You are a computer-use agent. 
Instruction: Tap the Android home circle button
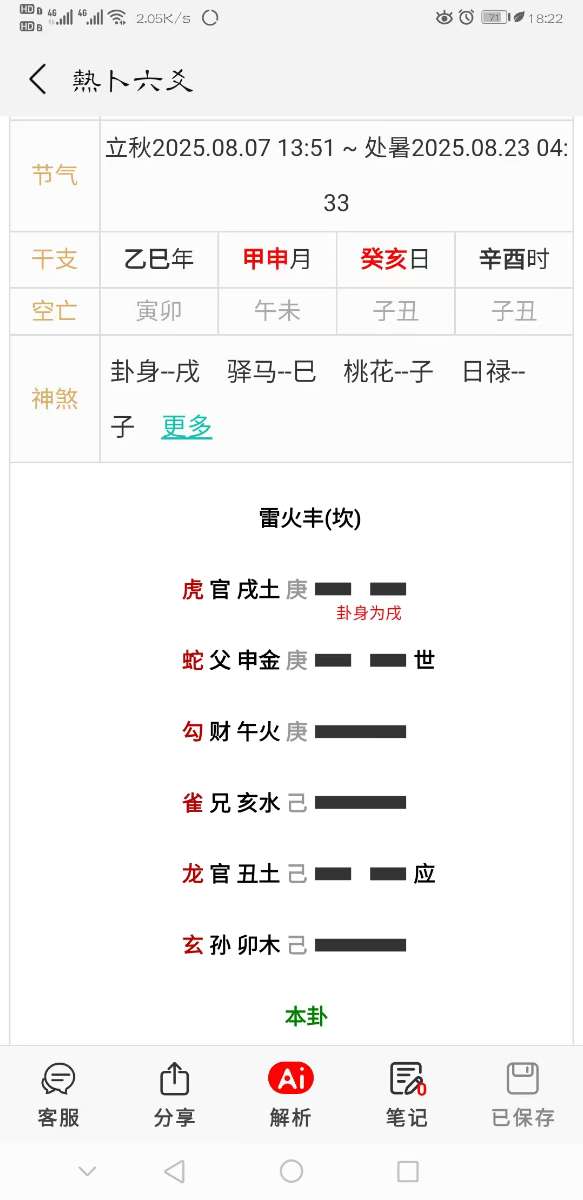291,1170
